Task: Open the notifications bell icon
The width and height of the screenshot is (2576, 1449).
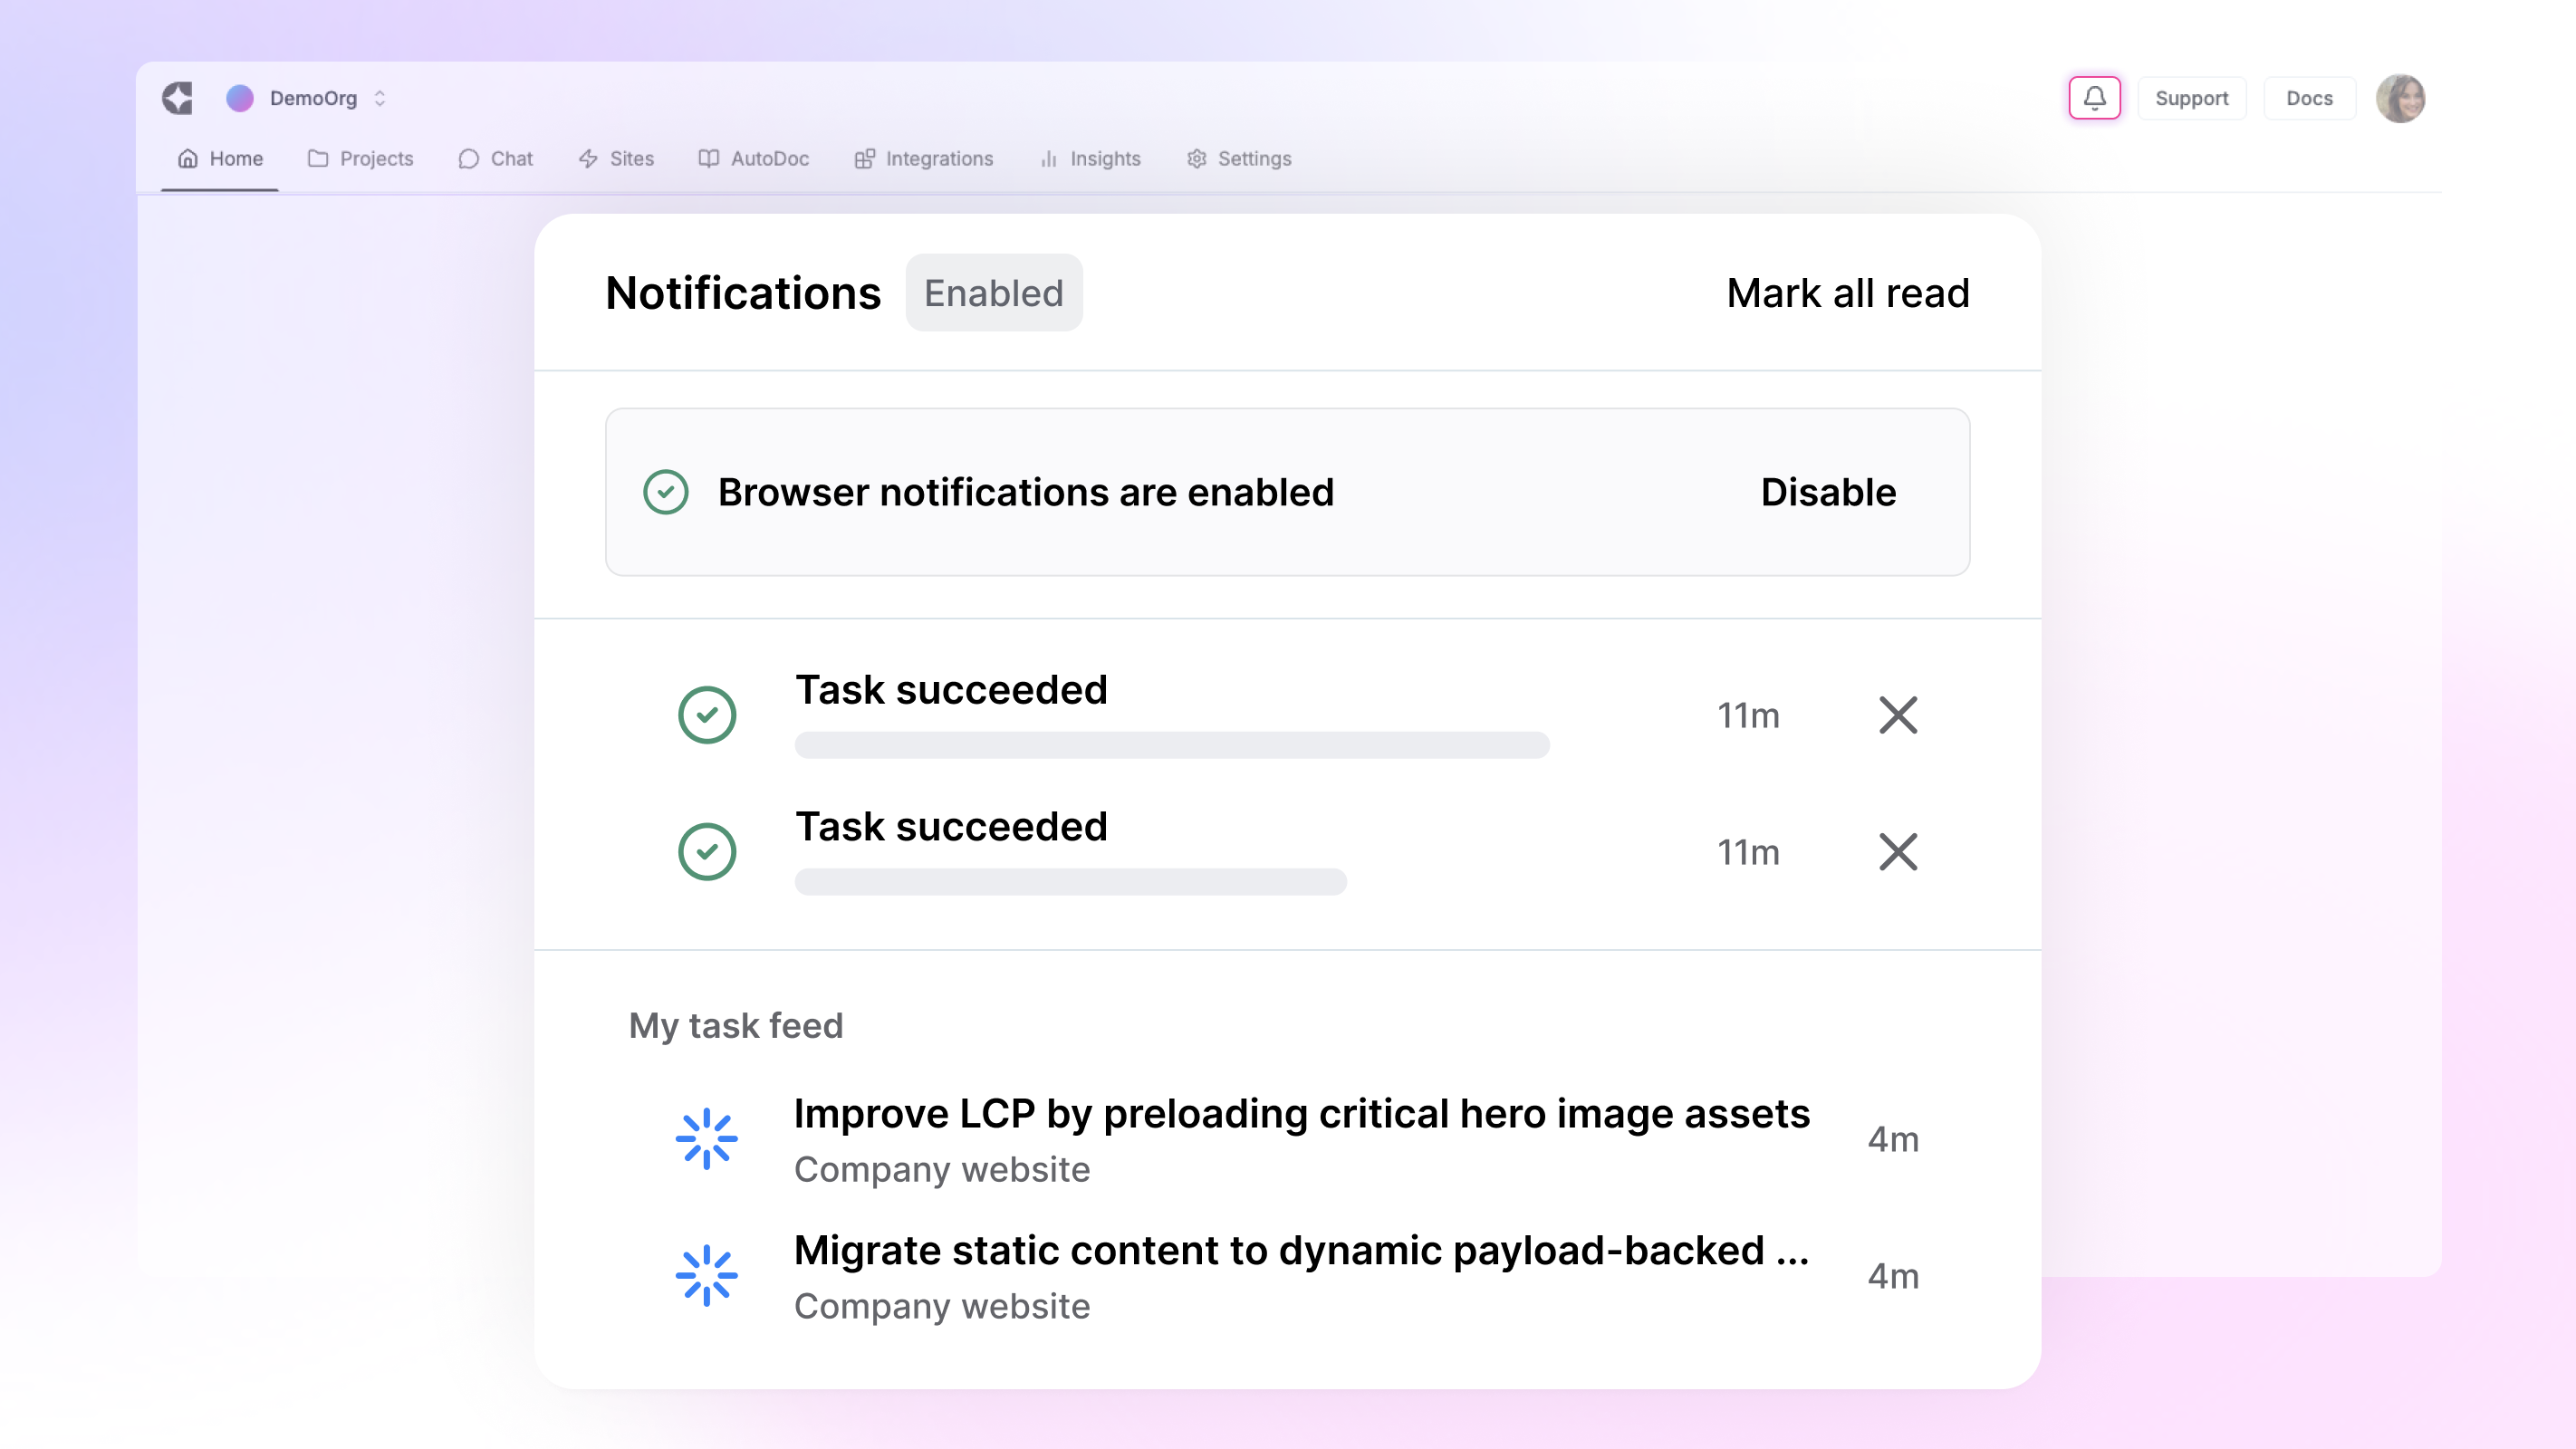Action: coord(2094,97)
